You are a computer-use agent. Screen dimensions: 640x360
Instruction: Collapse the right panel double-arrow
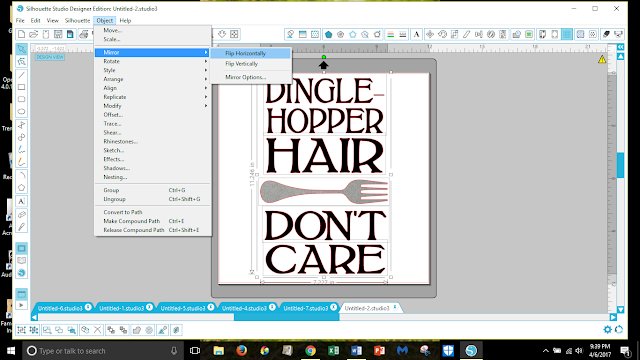click(x=620, y=47)
